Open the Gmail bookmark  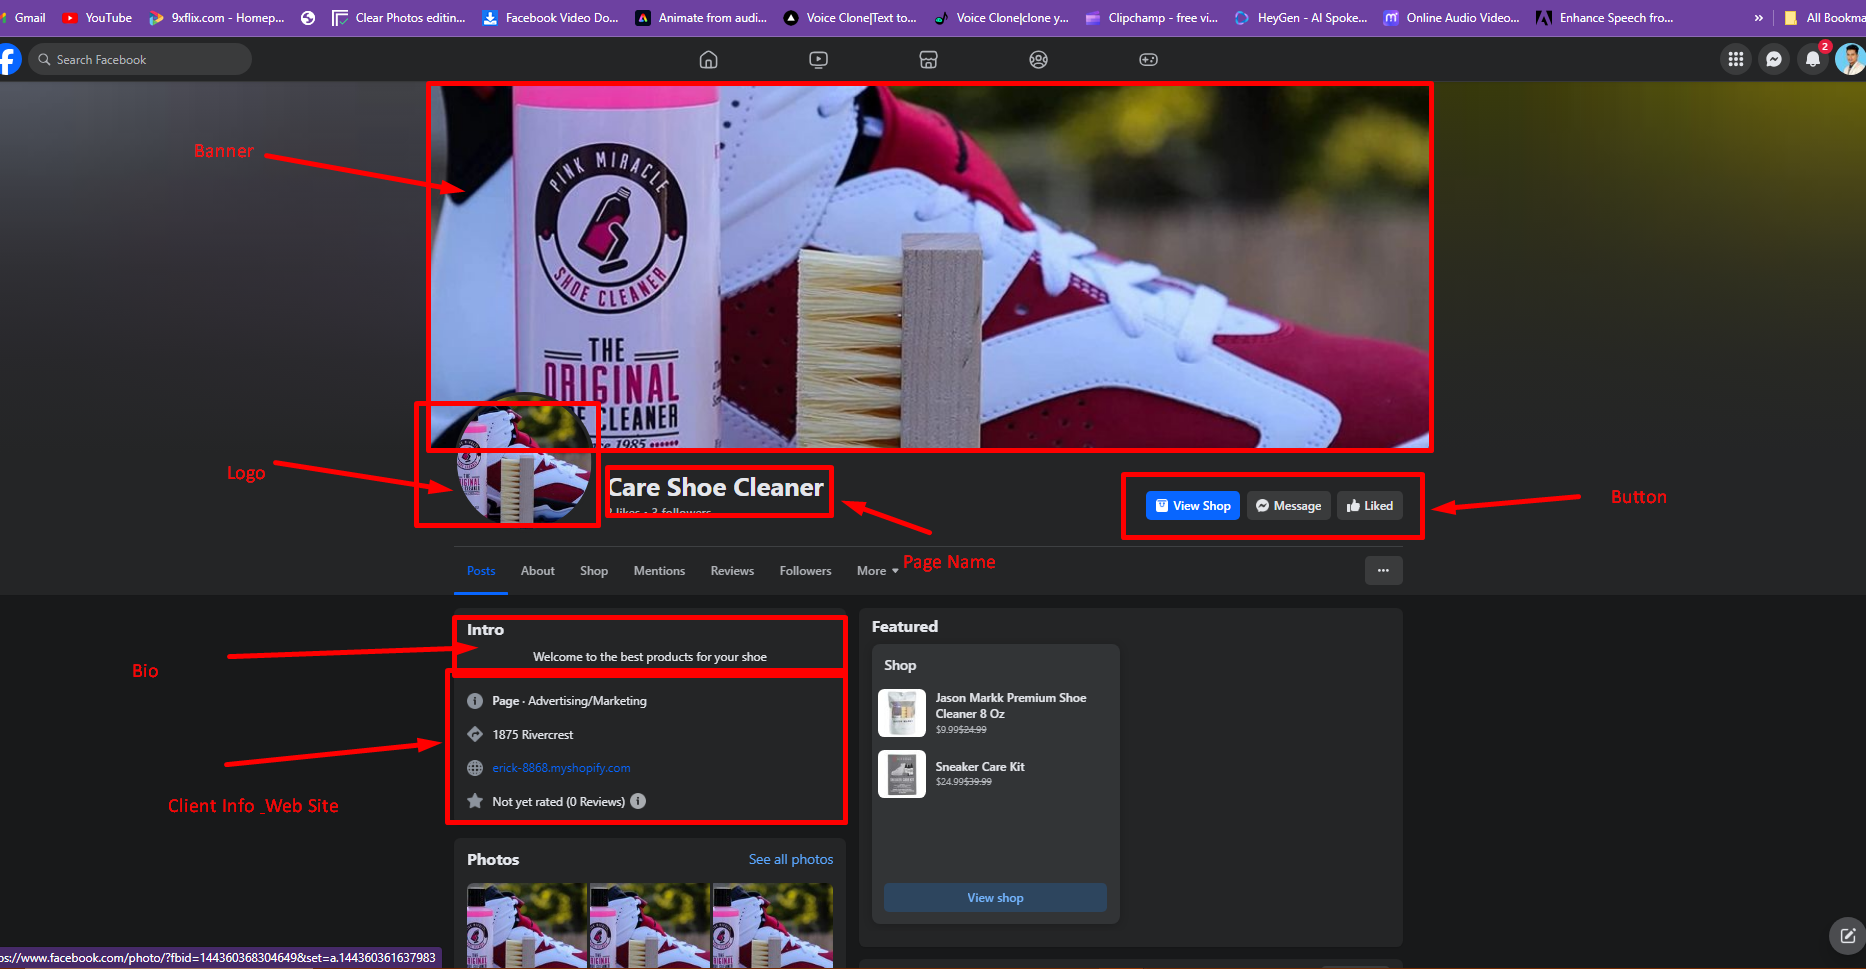[x=22, y=18]
